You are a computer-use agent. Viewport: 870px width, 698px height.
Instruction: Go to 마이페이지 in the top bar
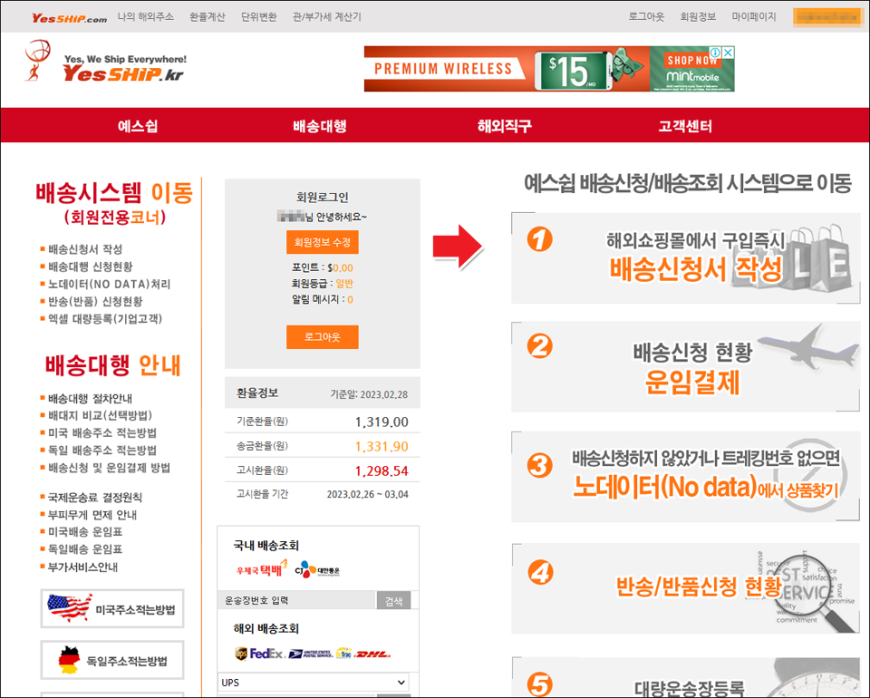point(754,17)
